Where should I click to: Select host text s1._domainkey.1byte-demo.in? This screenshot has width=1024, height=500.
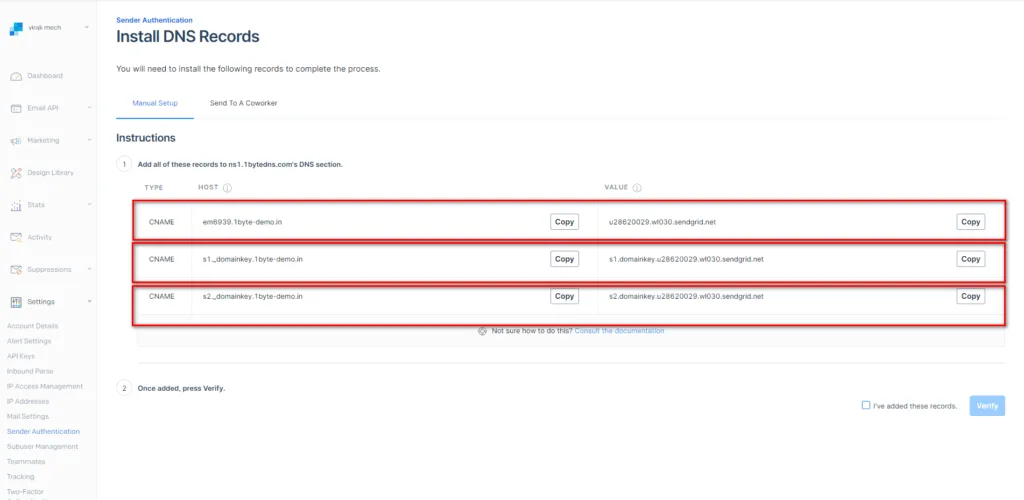[x=253, y=259]
